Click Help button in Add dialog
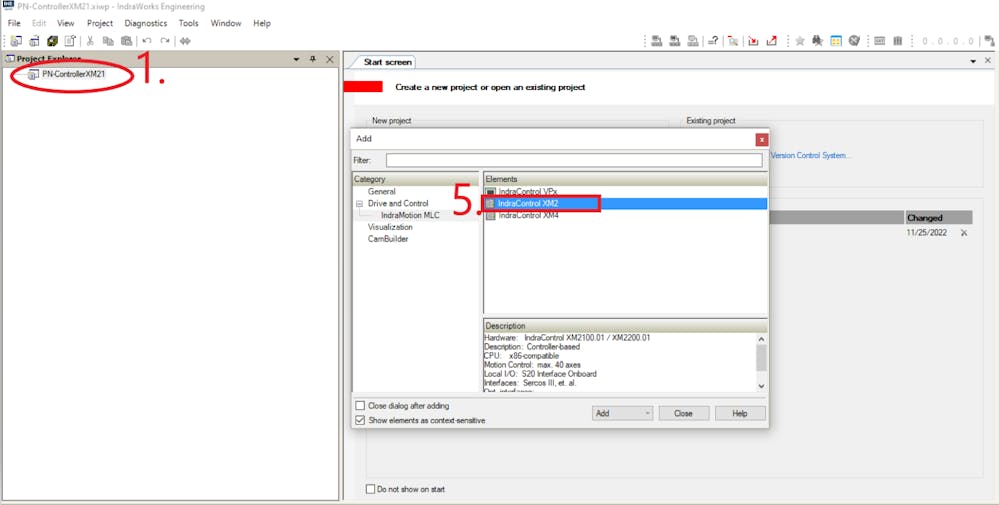This screenshot has width=999, height=505. (x=740, y=413)
